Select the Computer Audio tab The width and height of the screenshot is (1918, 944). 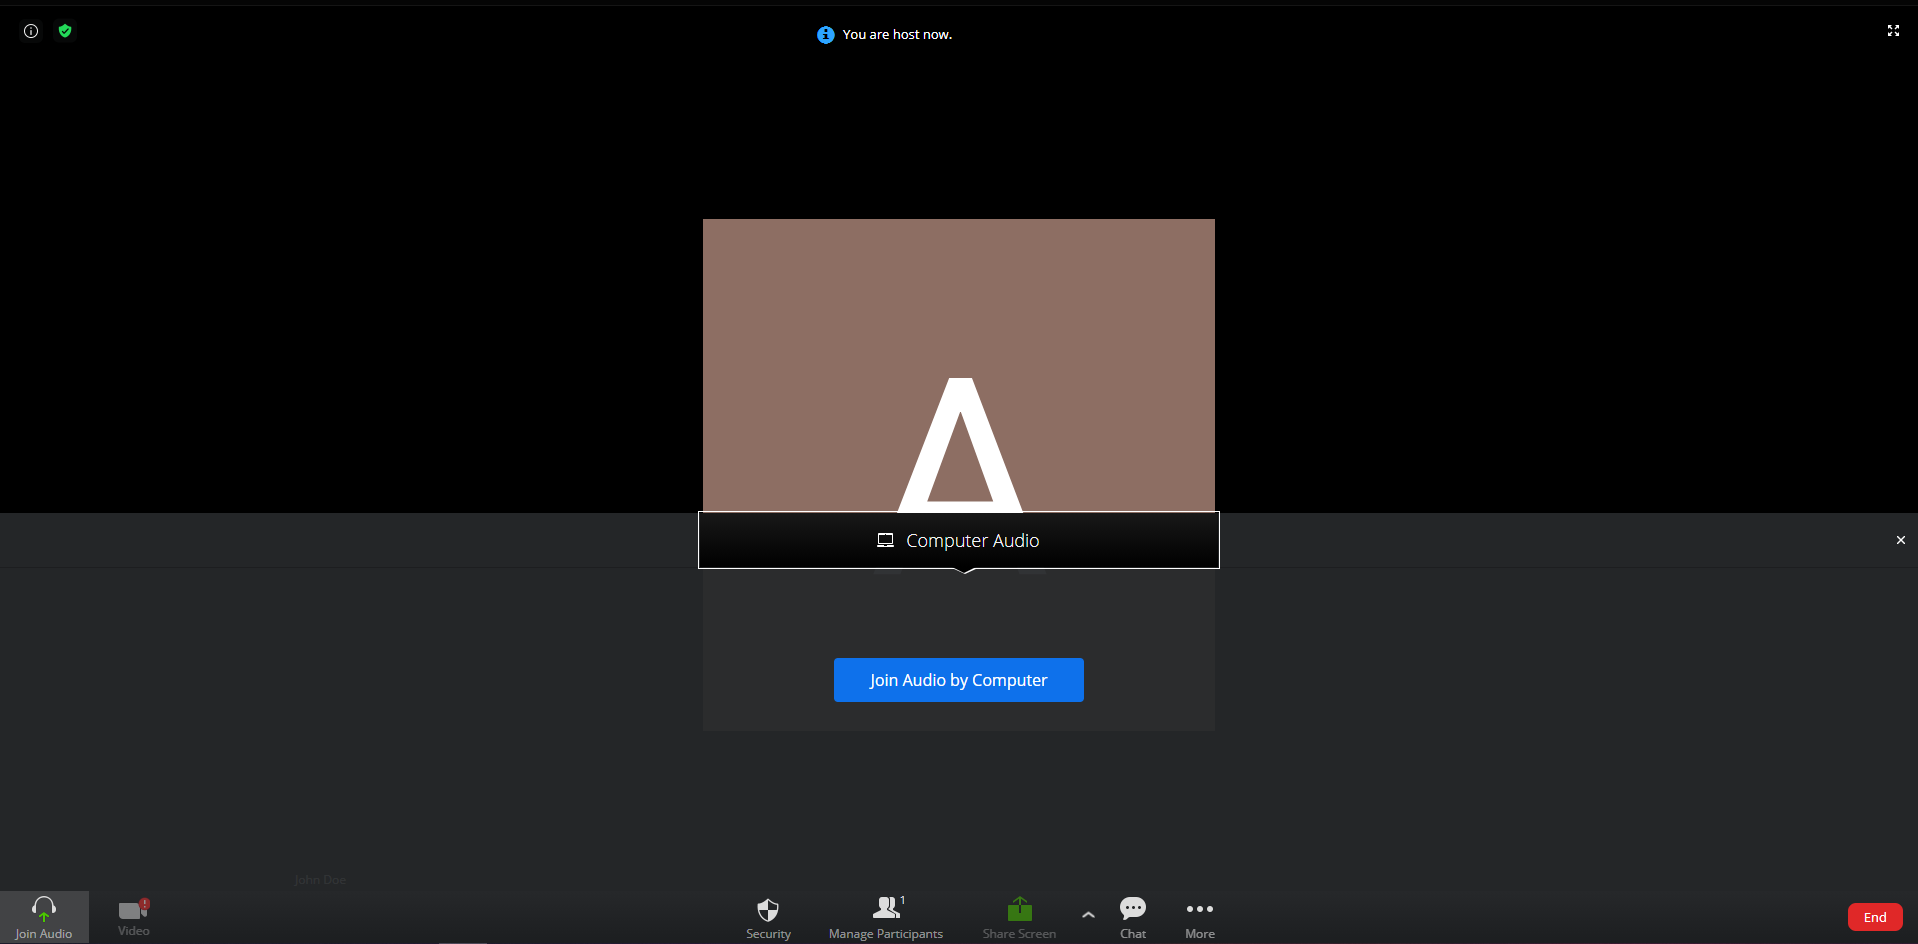click(959, 540)
